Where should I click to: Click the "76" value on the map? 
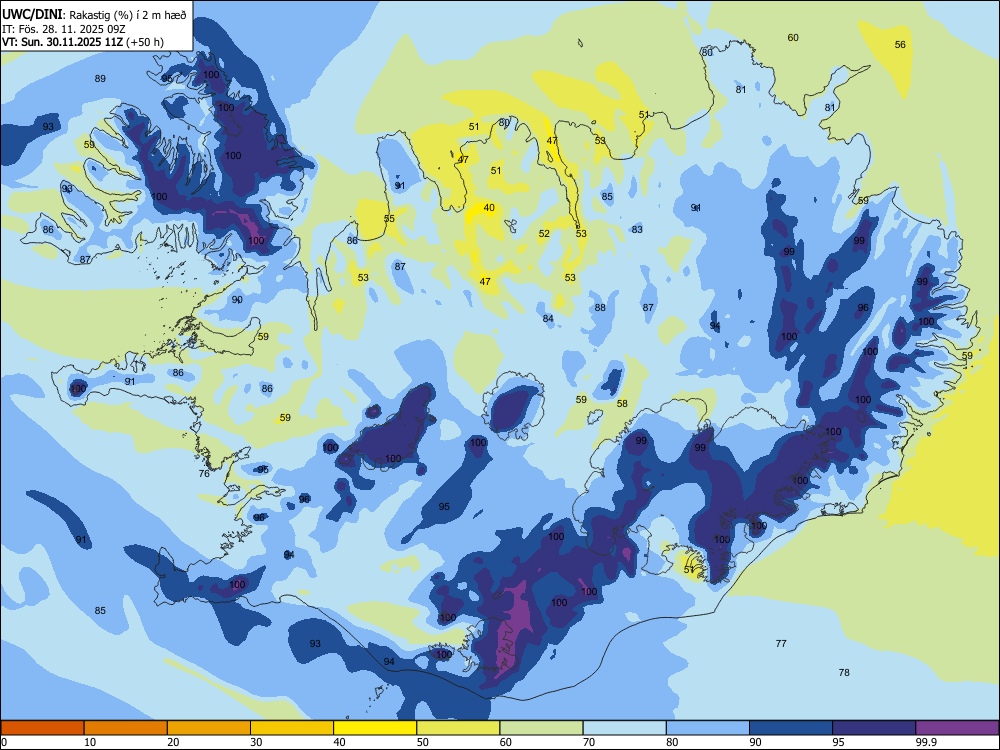[204, 473]
